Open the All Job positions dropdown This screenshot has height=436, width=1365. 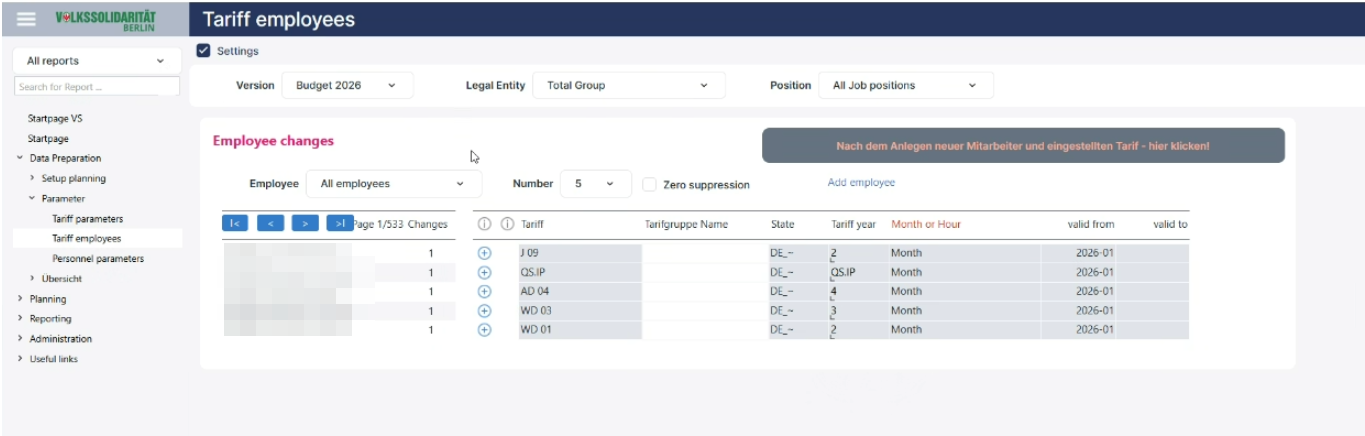(906, 85)
